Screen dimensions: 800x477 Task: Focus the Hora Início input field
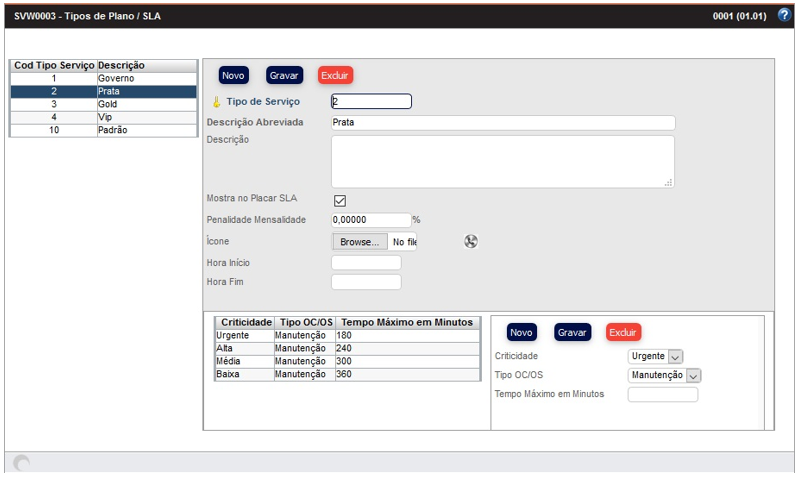tap(366, 263)
